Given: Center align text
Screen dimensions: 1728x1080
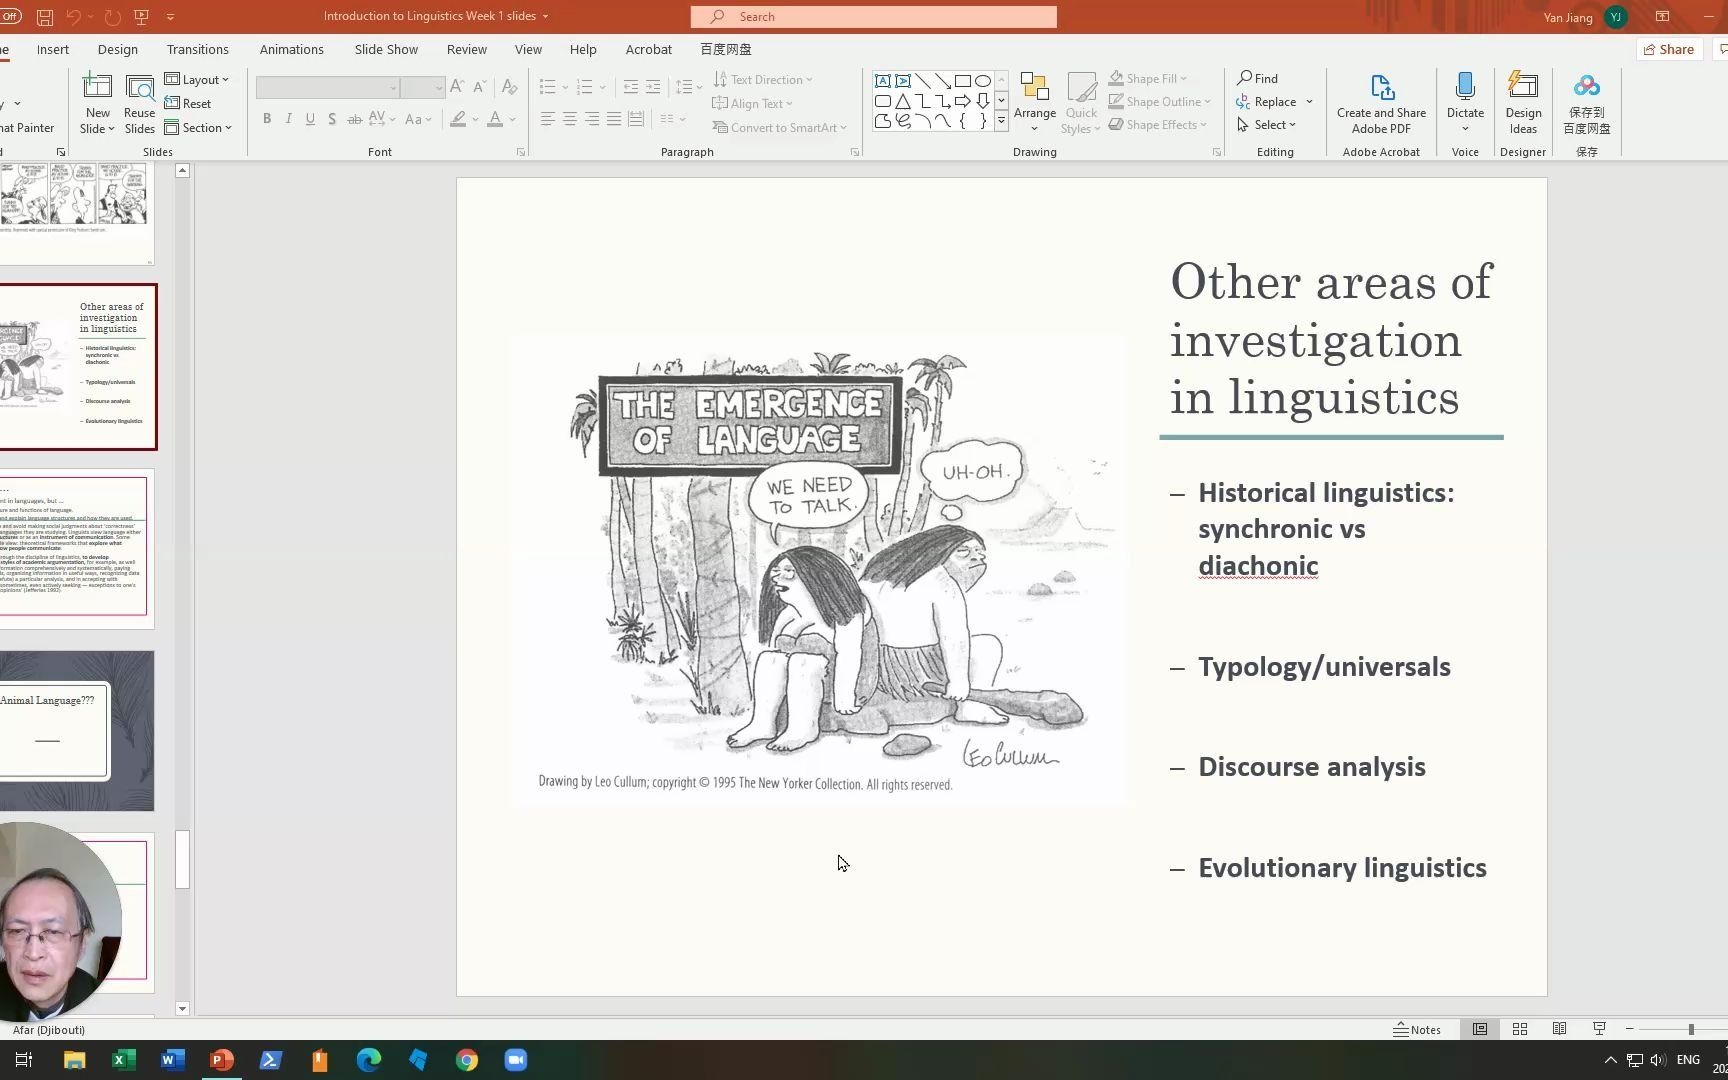Looking at the screenshot, I should pyautogui.click(x=569, y=119).
